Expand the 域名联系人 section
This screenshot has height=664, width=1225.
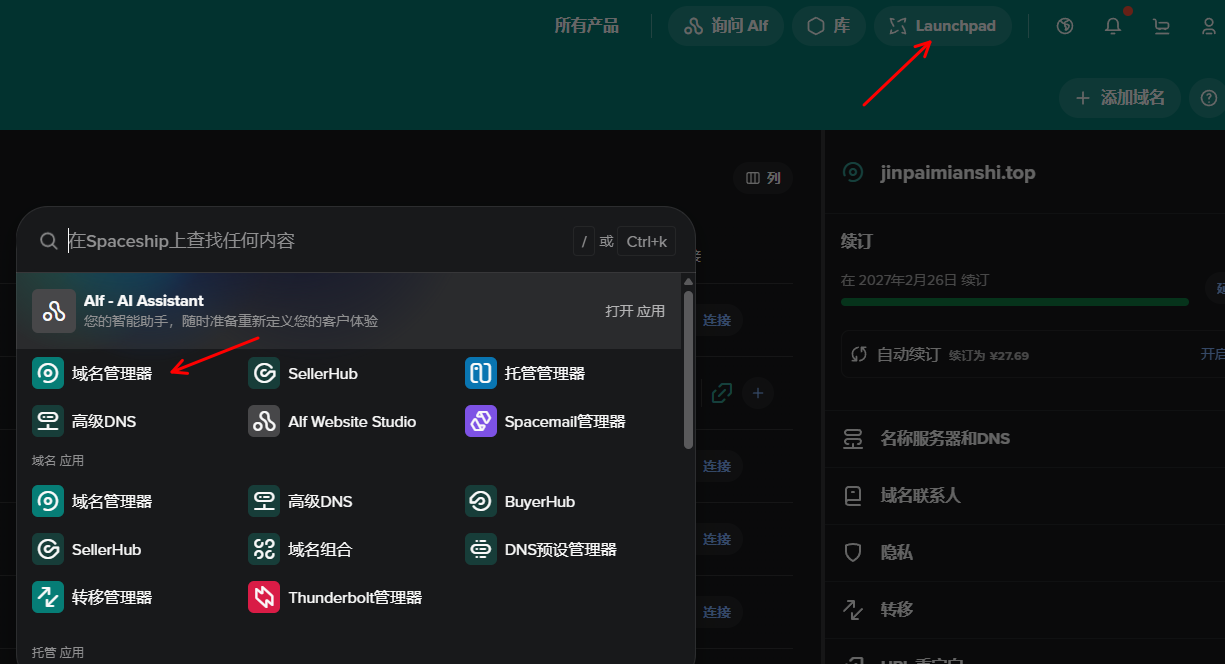tap(920, 495)
